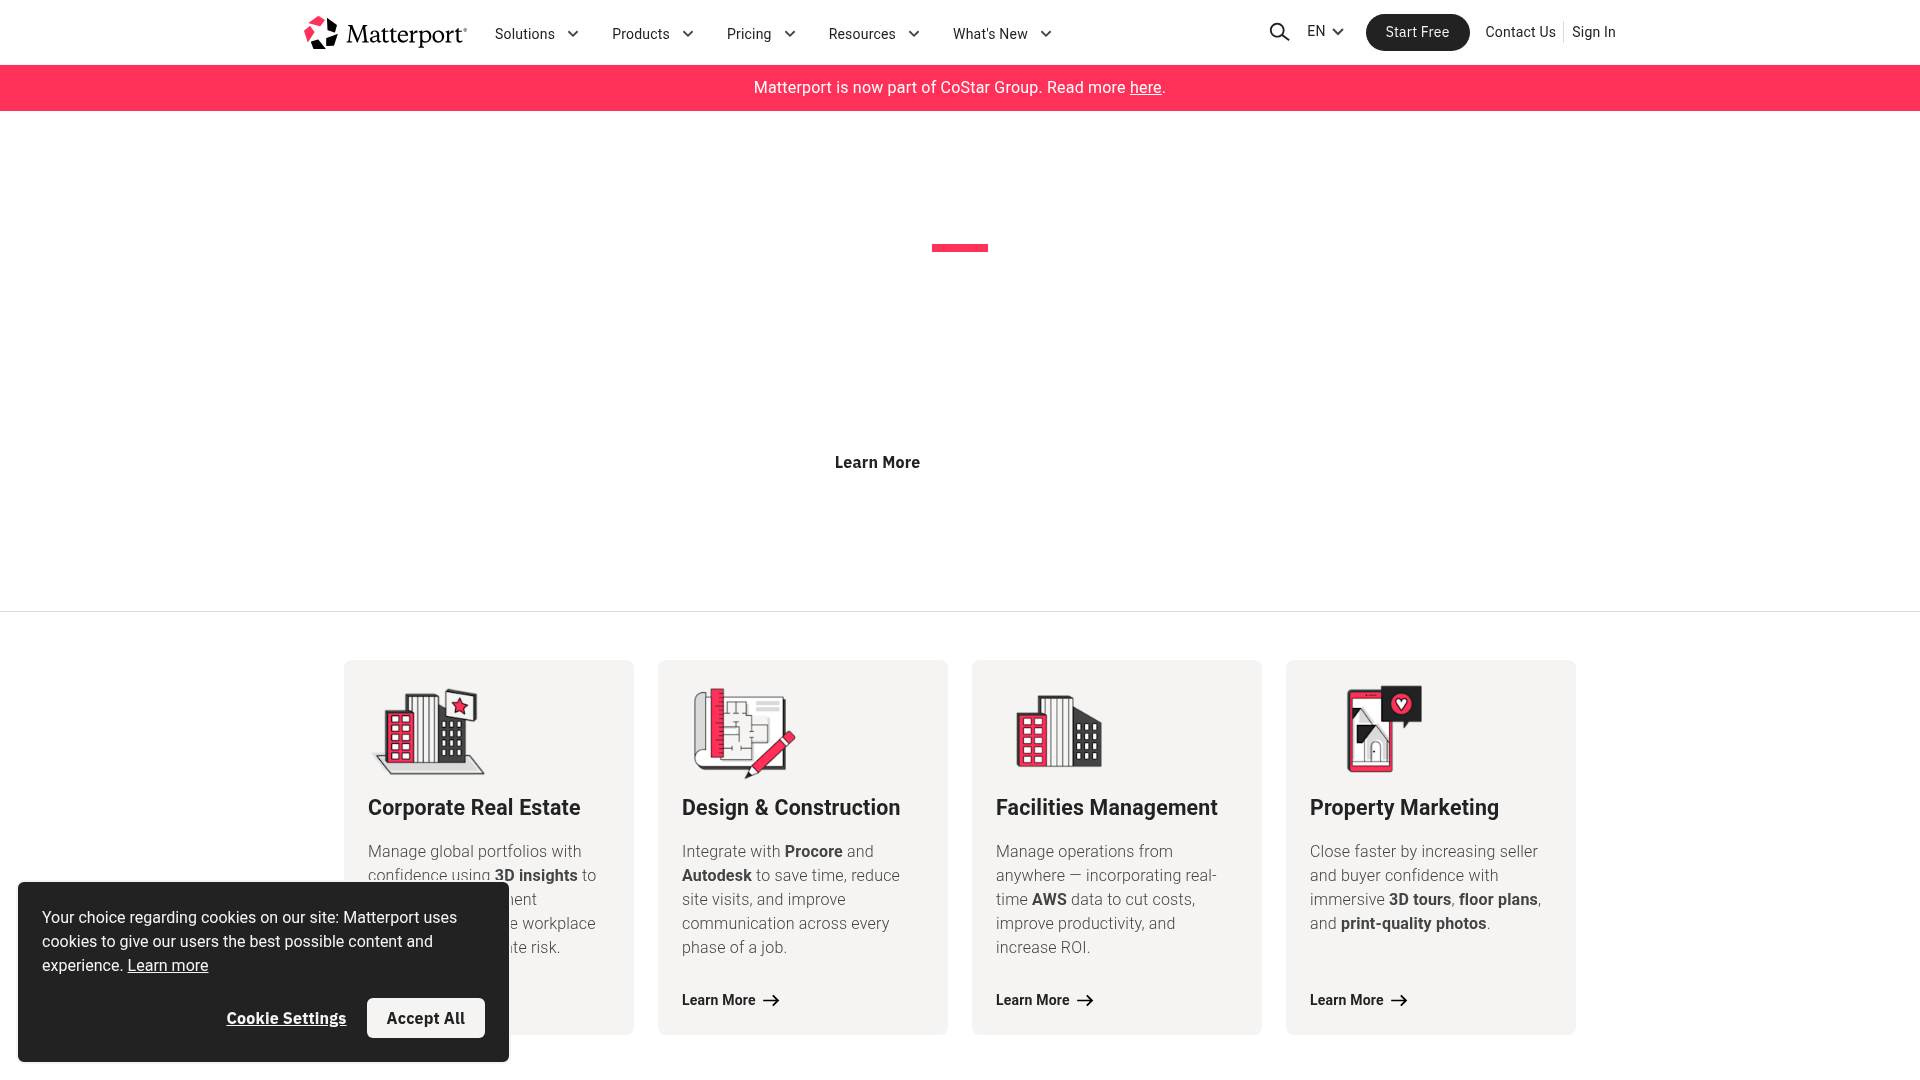
Task: Open the EN language selector
Action: [x=1325, y=32]
